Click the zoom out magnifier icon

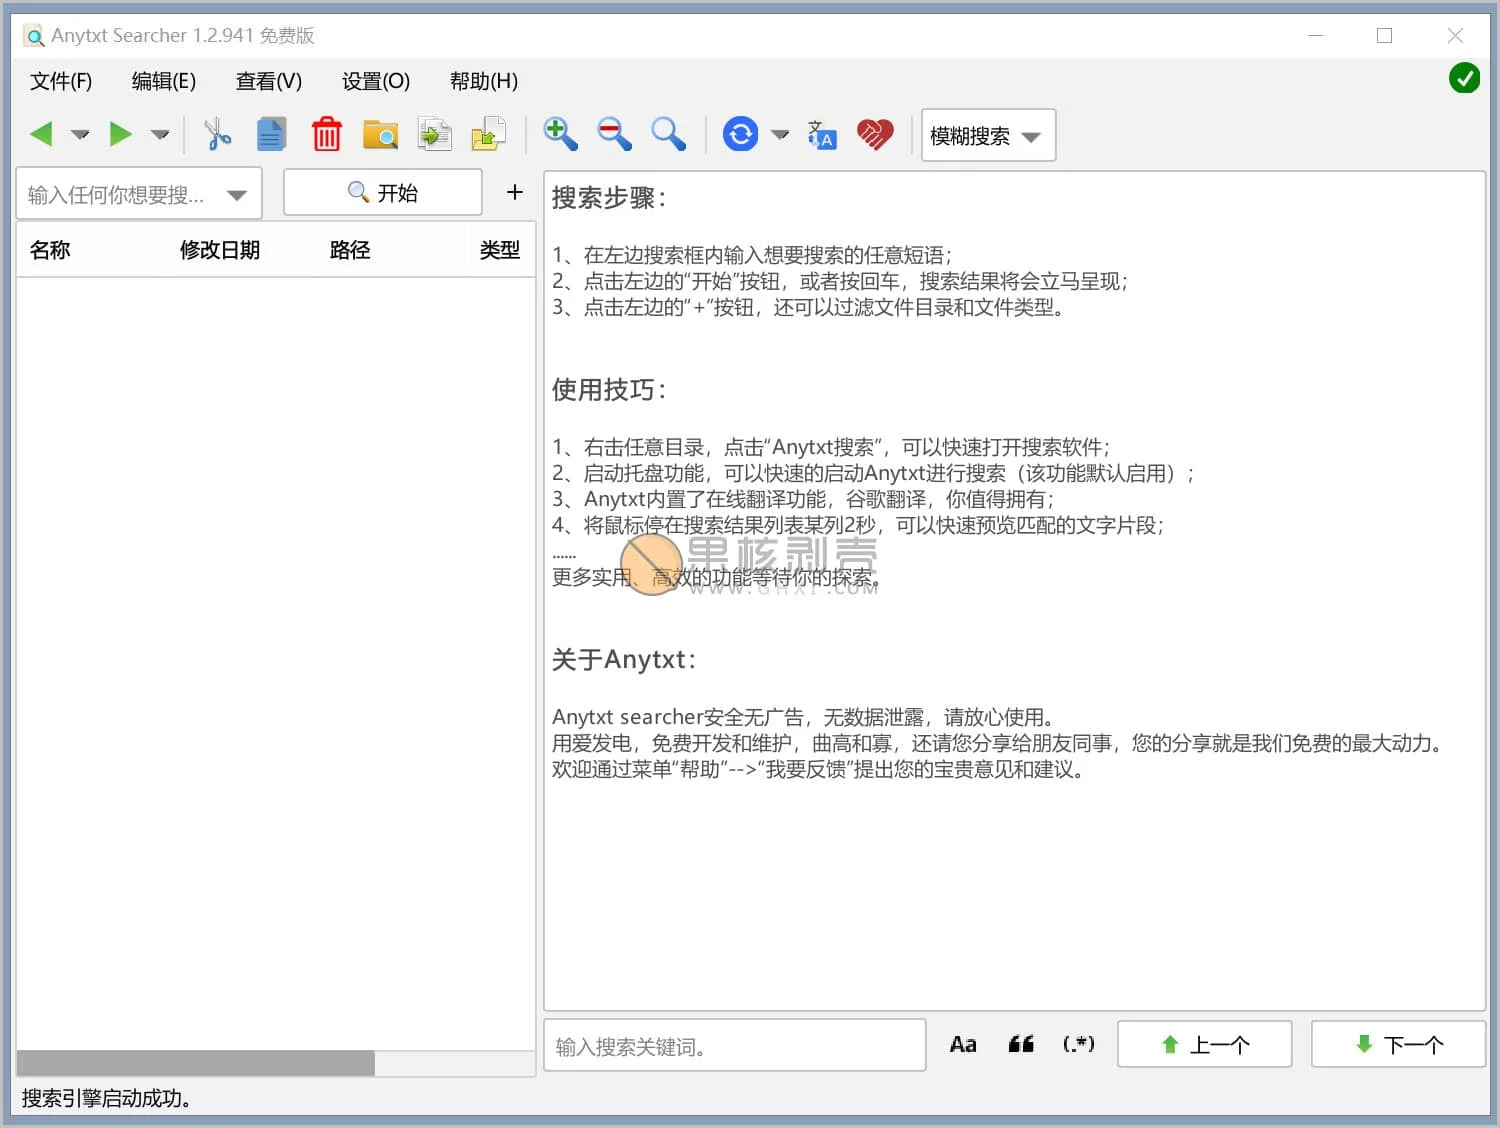coord(614,134)
